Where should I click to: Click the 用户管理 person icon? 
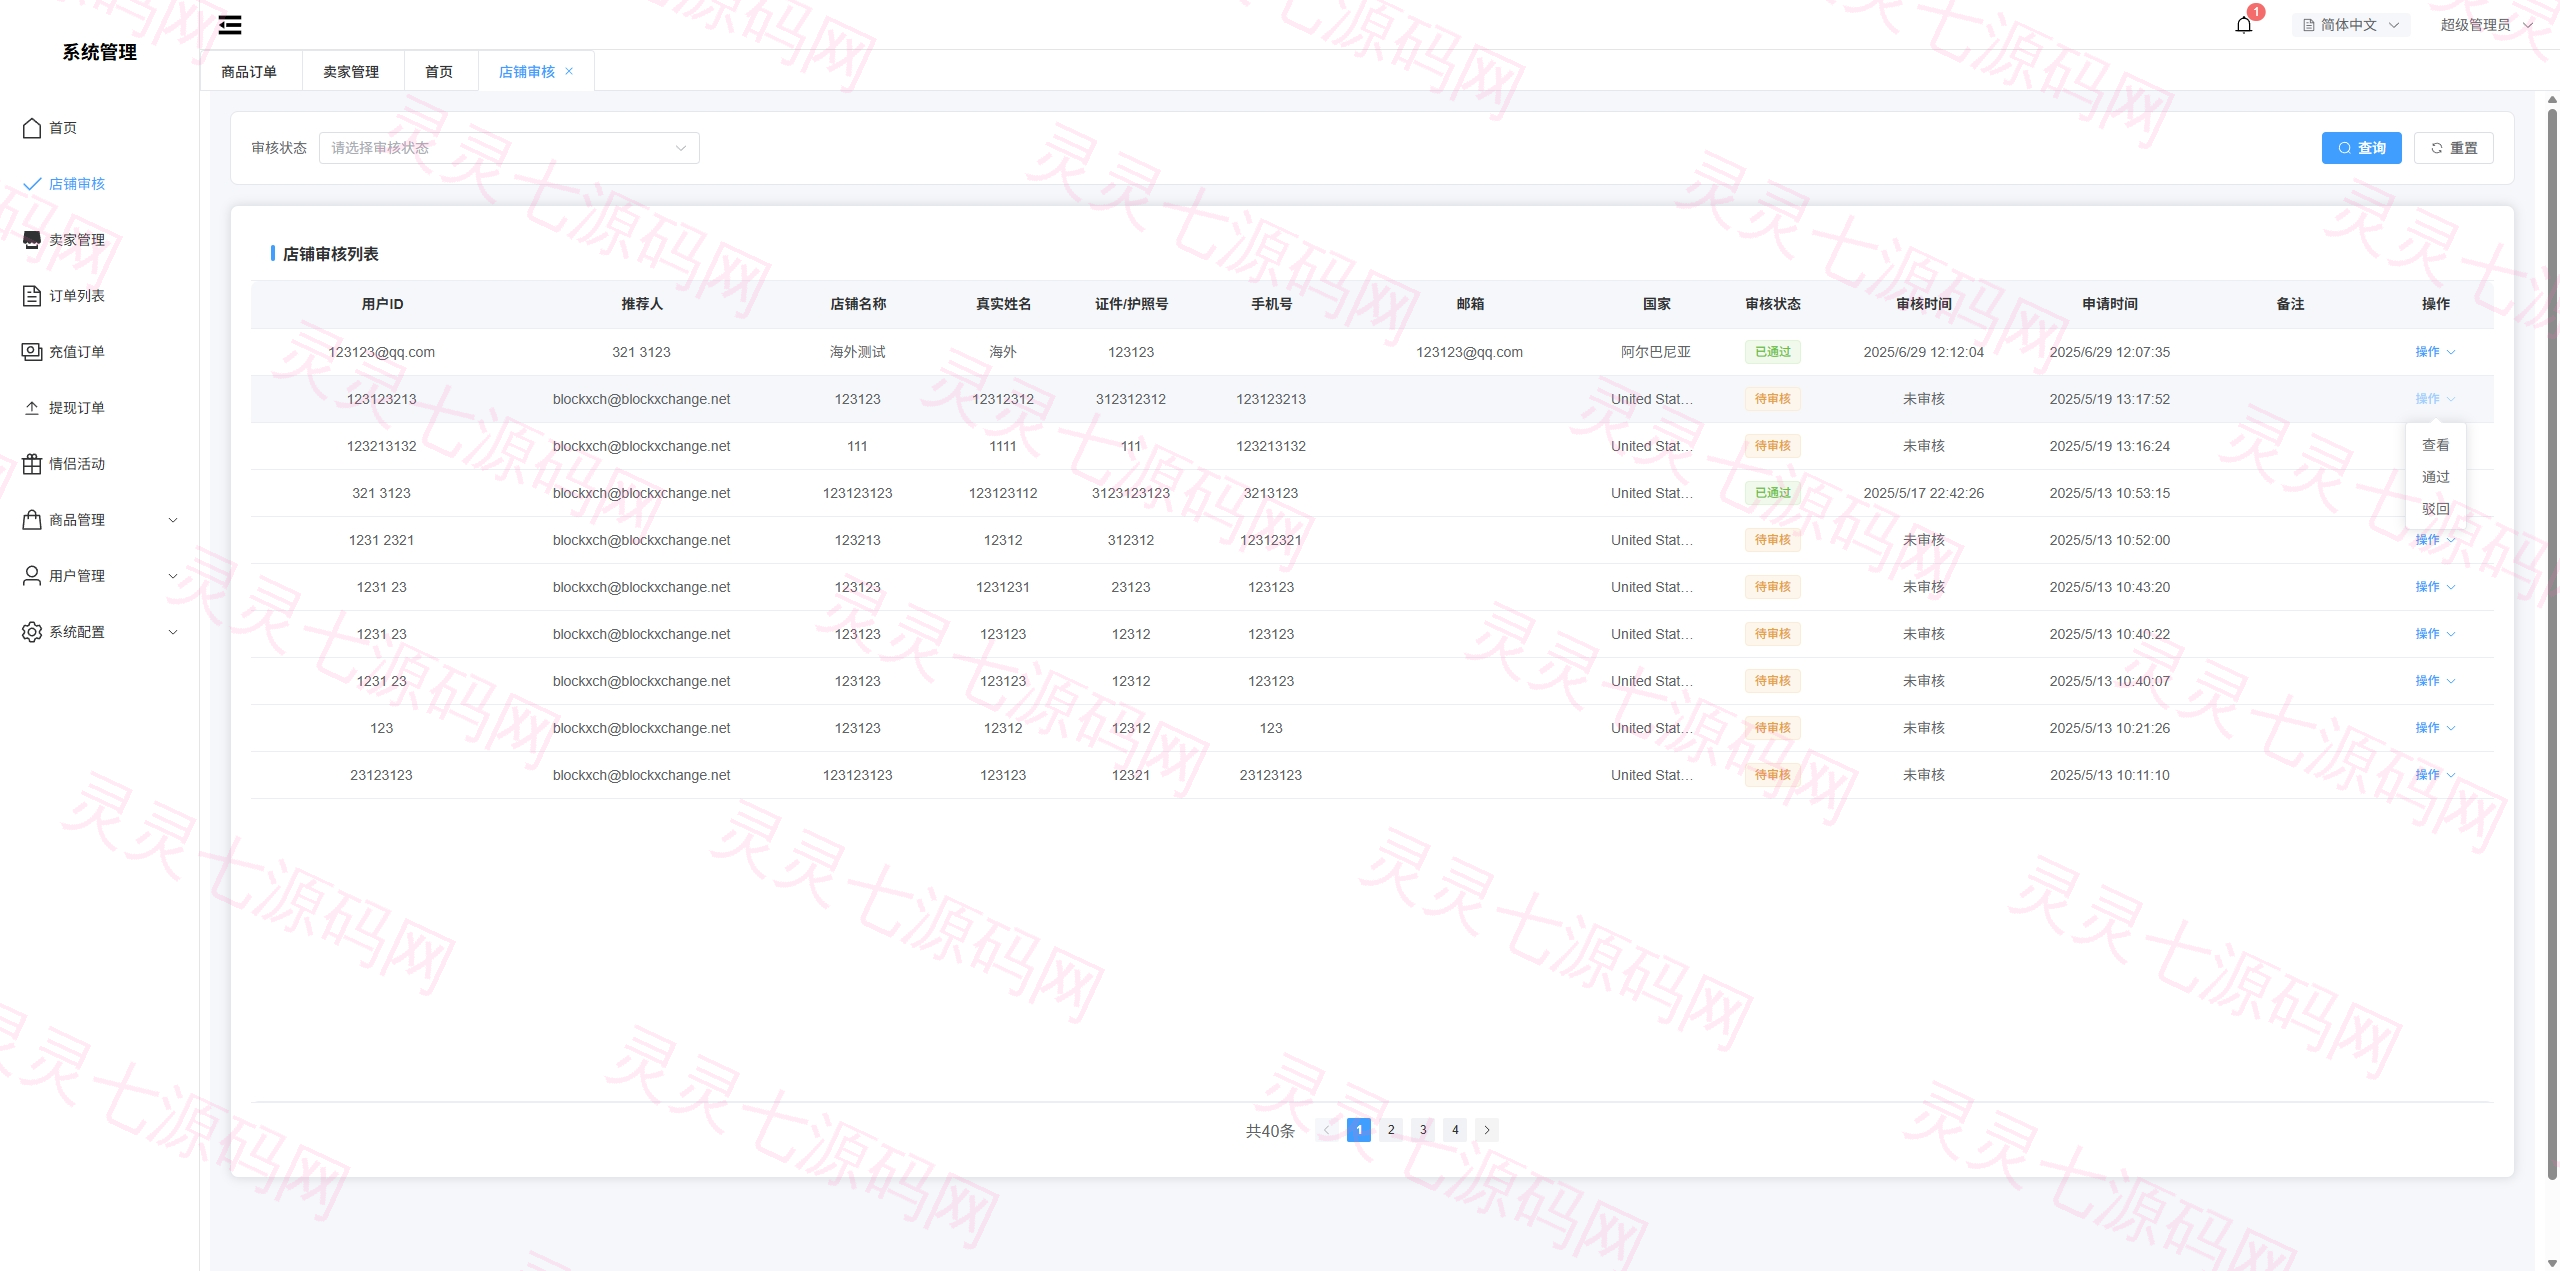tap(32, 576)
